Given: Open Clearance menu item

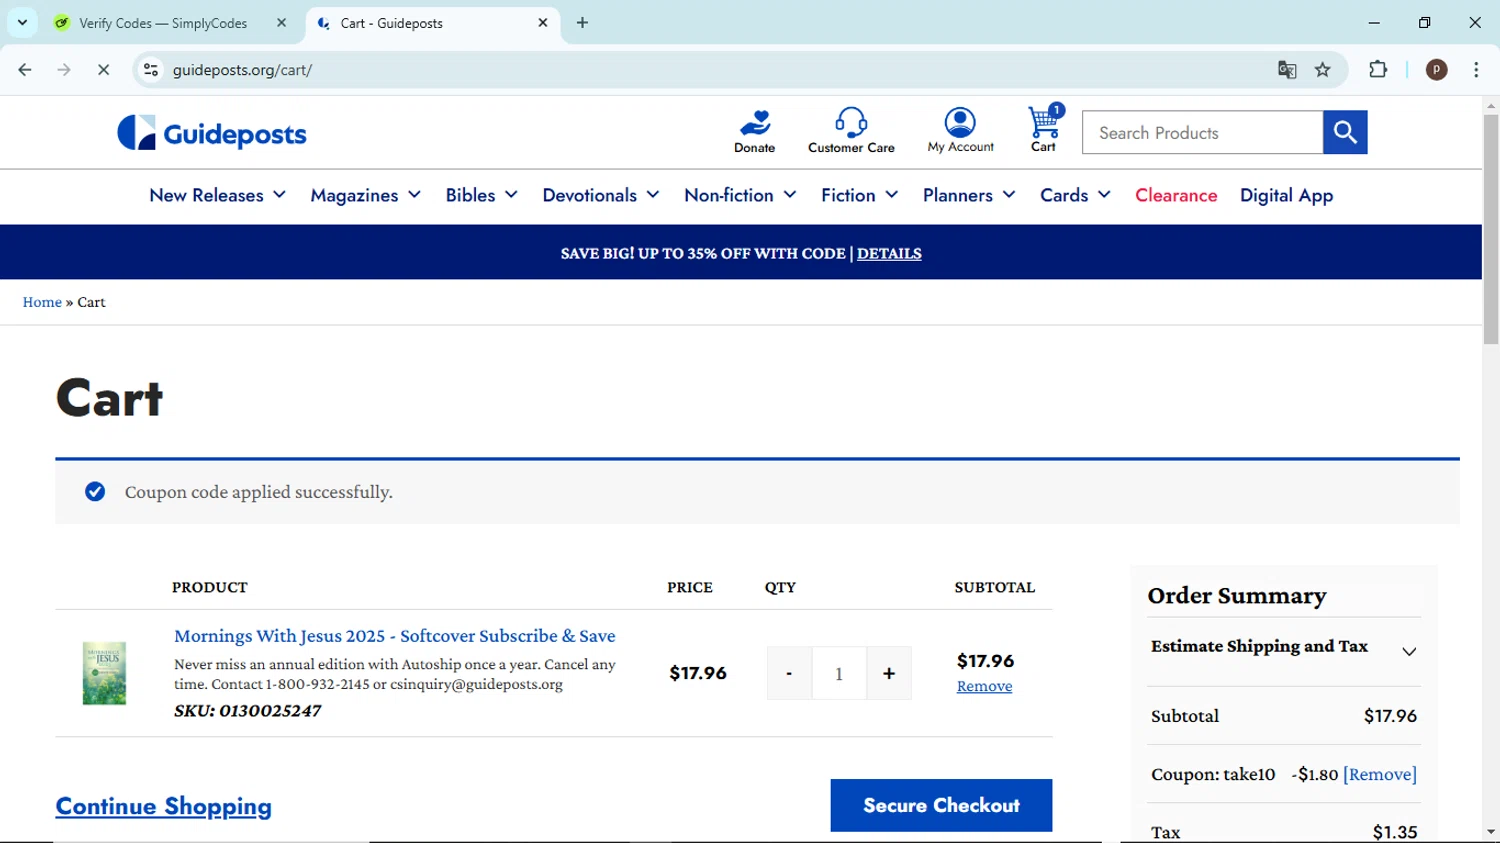Looking at the screenshot, I should click(1176, 196).
